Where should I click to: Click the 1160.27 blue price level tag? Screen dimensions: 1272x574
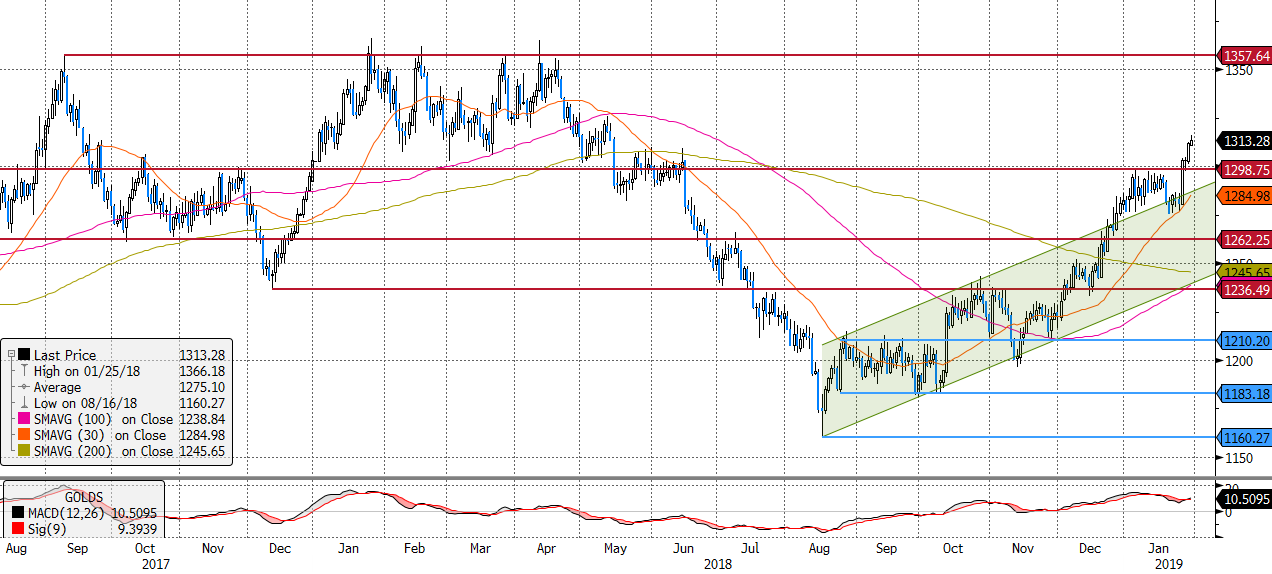1243,438
